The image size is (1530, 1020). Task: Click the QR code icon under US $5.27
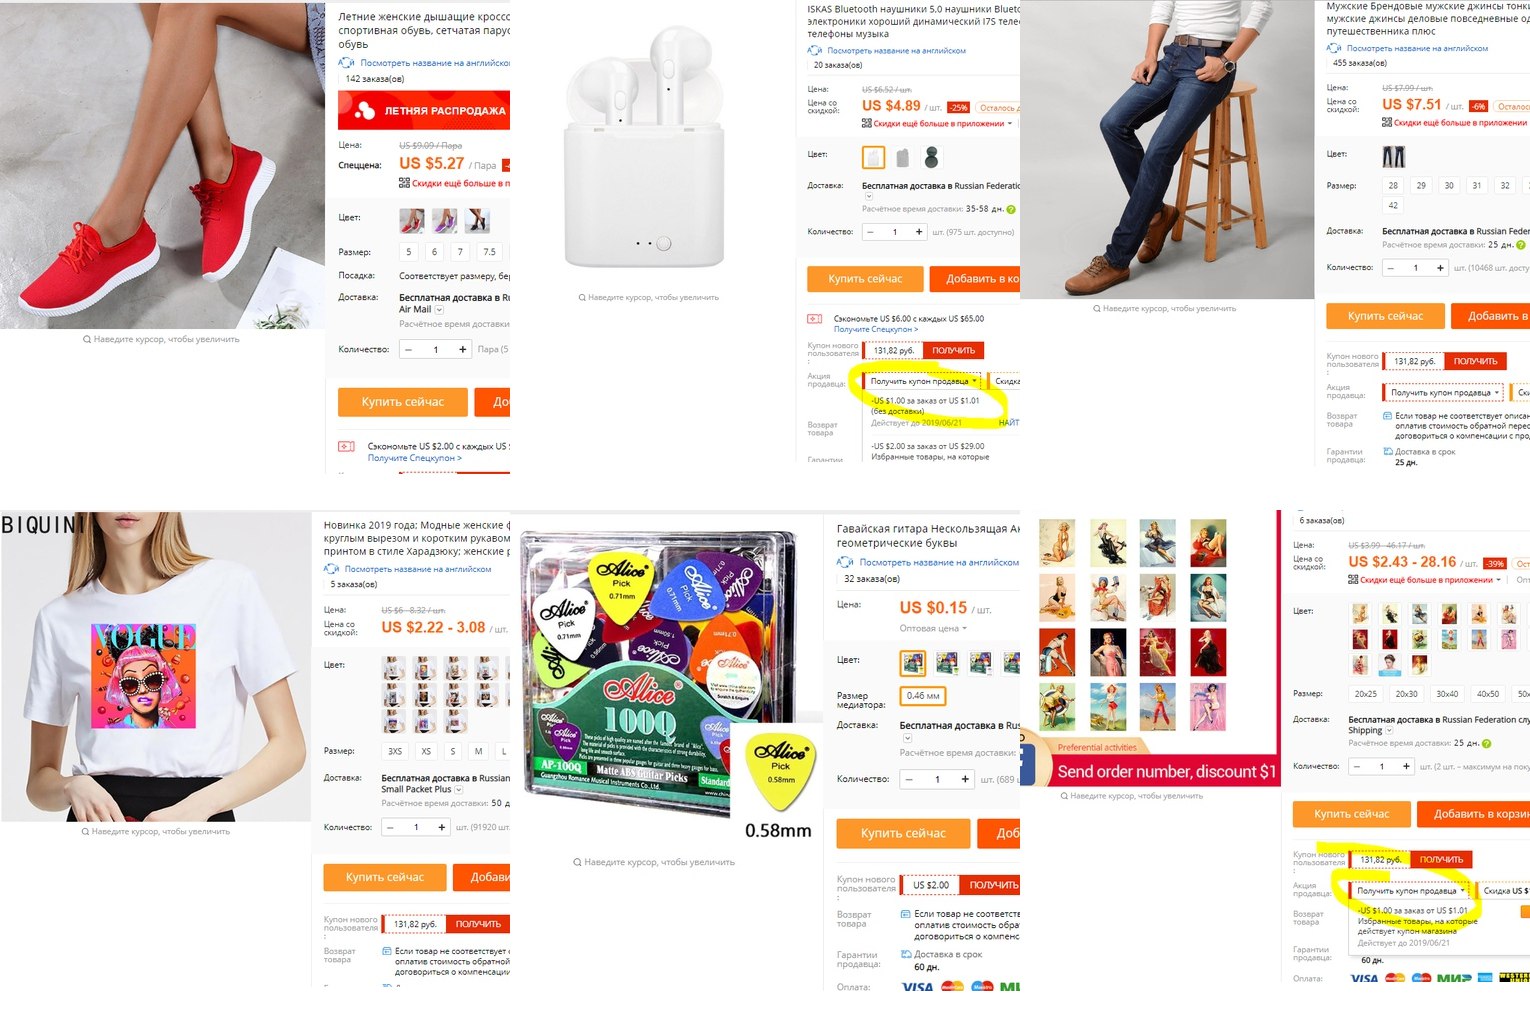(404, 183)
